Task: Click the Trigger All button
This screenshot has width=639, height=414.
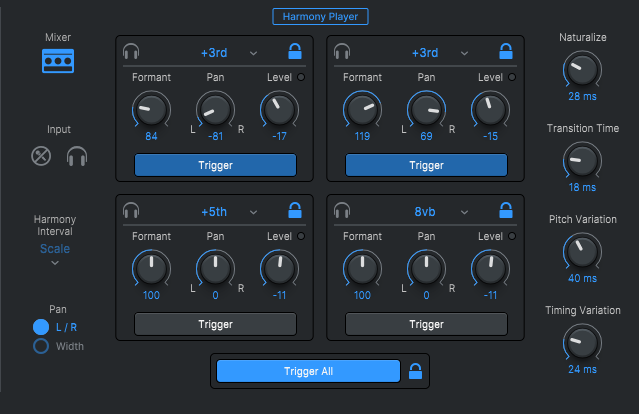Action: (x=308, y=371)
